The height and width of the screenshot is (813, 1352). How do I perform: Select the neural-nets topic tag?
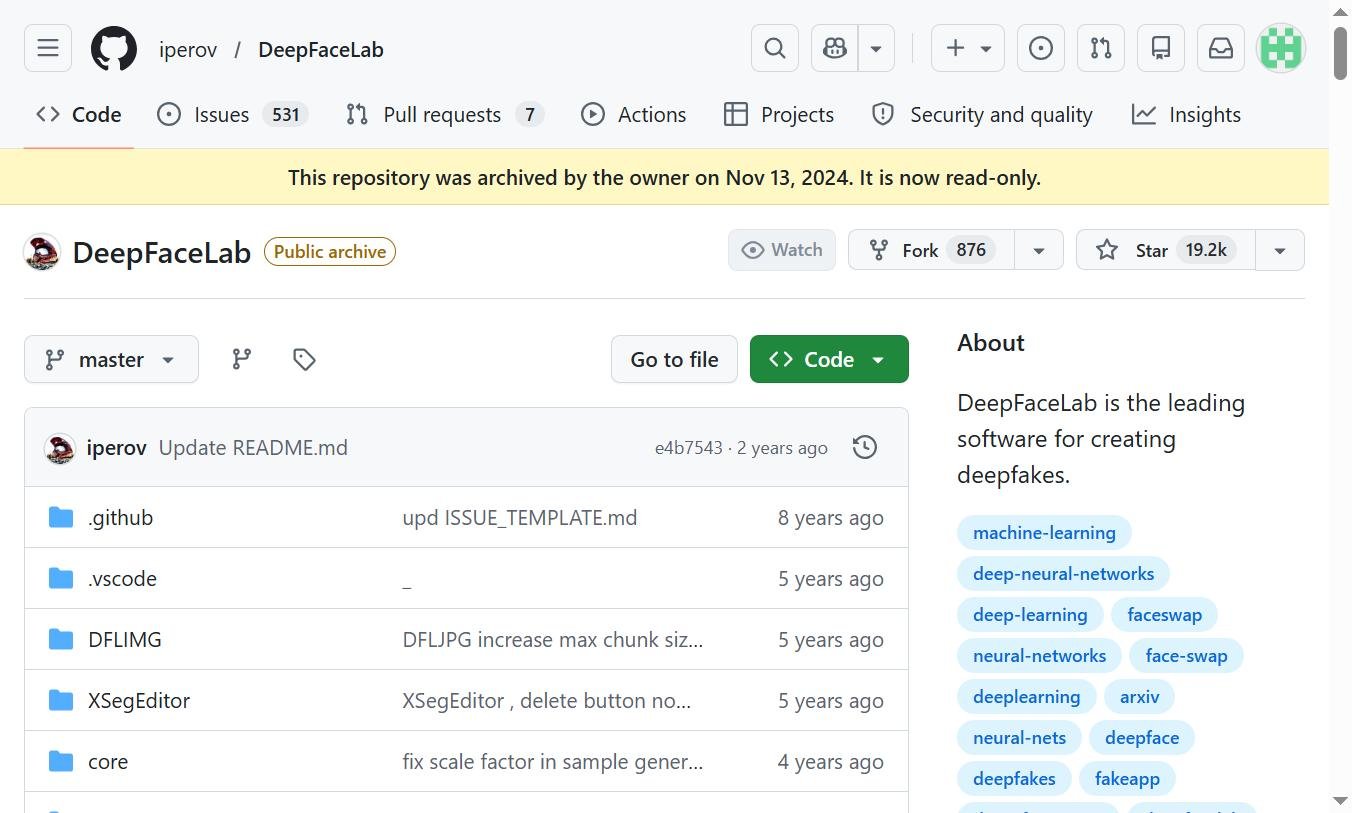(1019, 738)
